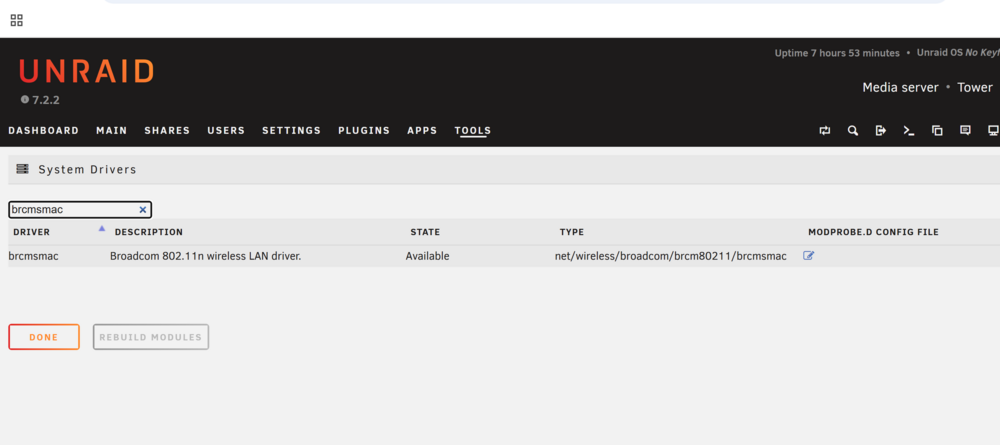
Task: Open the search magnifier icon
Action: click(853, 131)
